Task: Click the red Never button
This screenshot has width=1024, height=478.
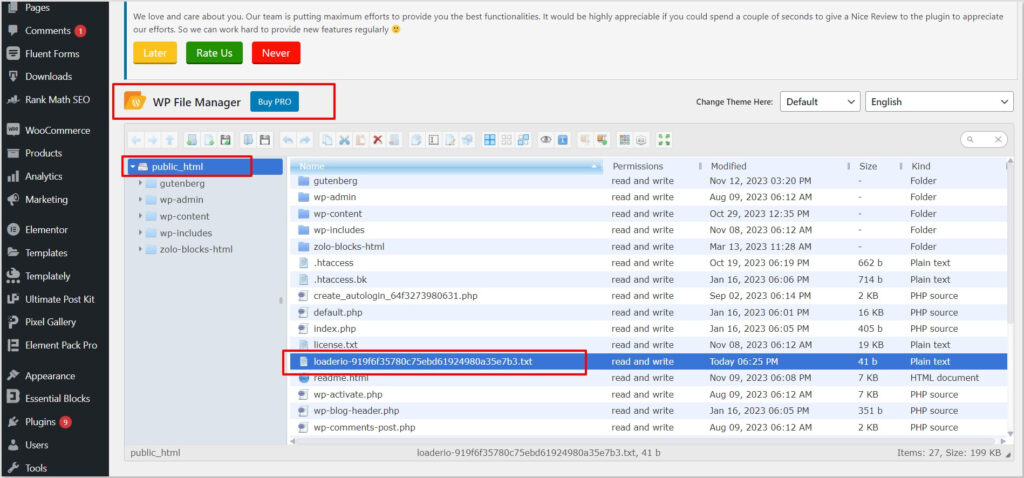Action: (x=276, y=53)
